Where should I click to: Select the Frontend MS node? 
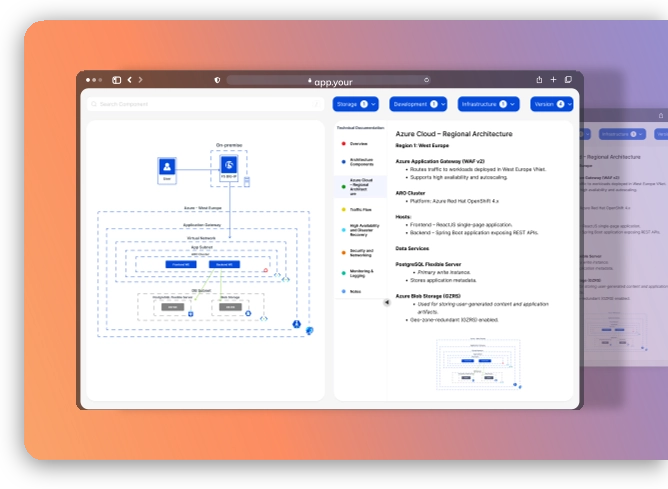coord(181,265)
